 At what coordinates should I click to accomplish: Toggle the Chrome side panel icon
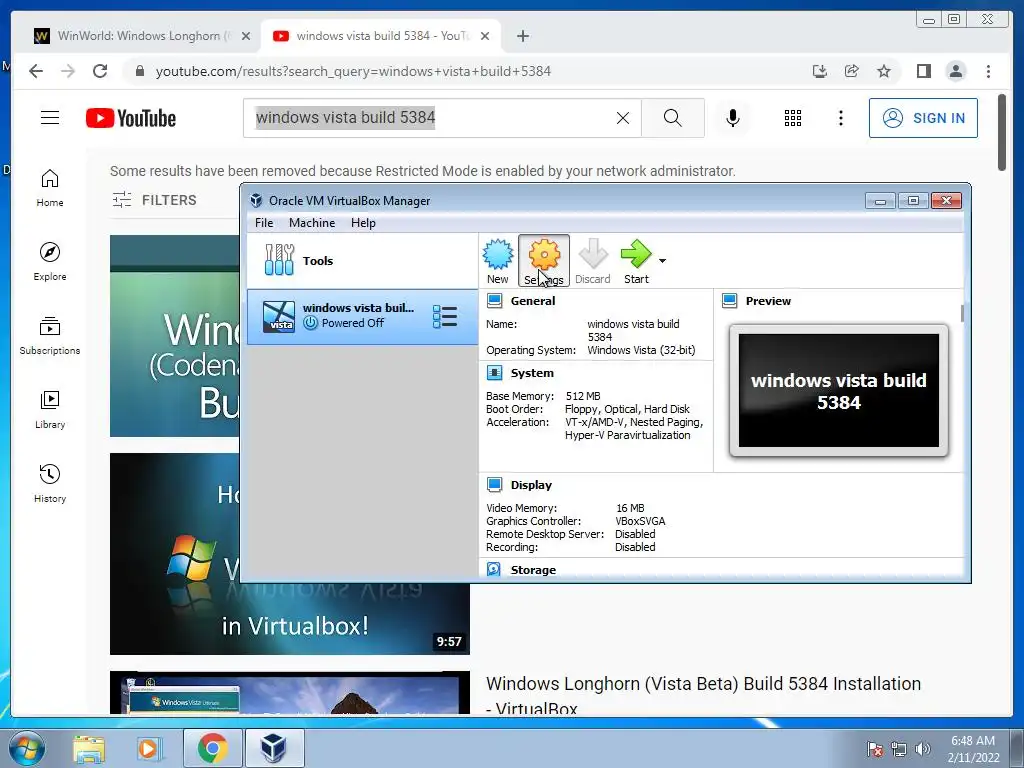(x=923, y=71)
